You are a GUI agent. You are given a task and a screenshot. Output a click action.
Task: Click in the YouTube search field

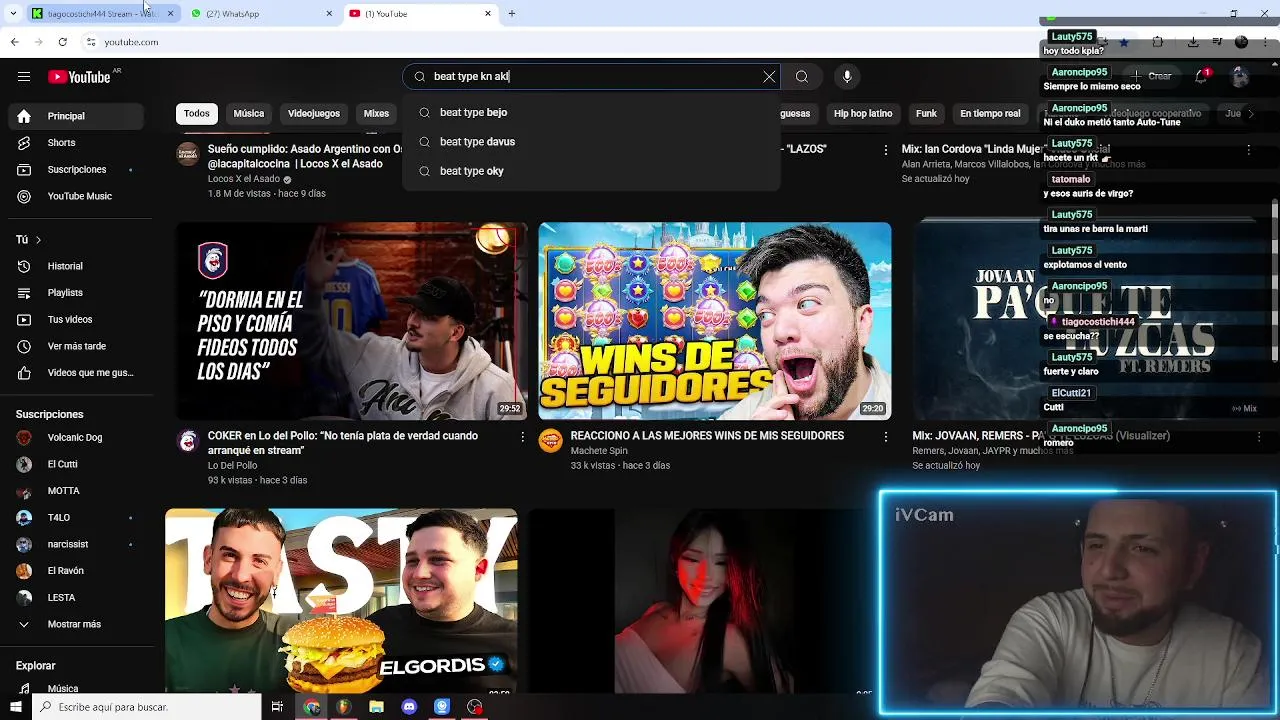coord(592,77)
